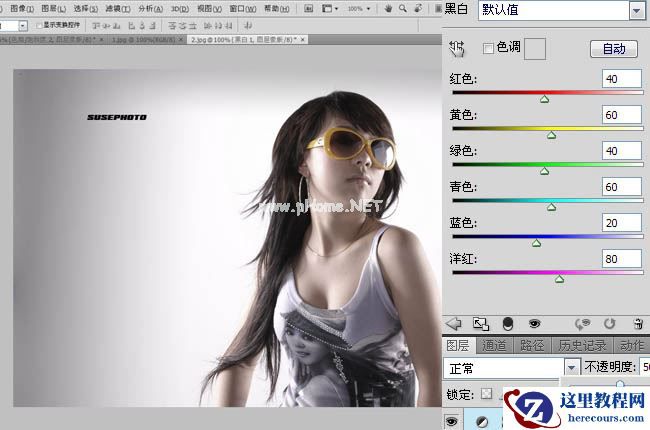Toggle the 显示变换控件 checkbox
The width and height of the screenshot is (650, 430).
tap(39, 26)
